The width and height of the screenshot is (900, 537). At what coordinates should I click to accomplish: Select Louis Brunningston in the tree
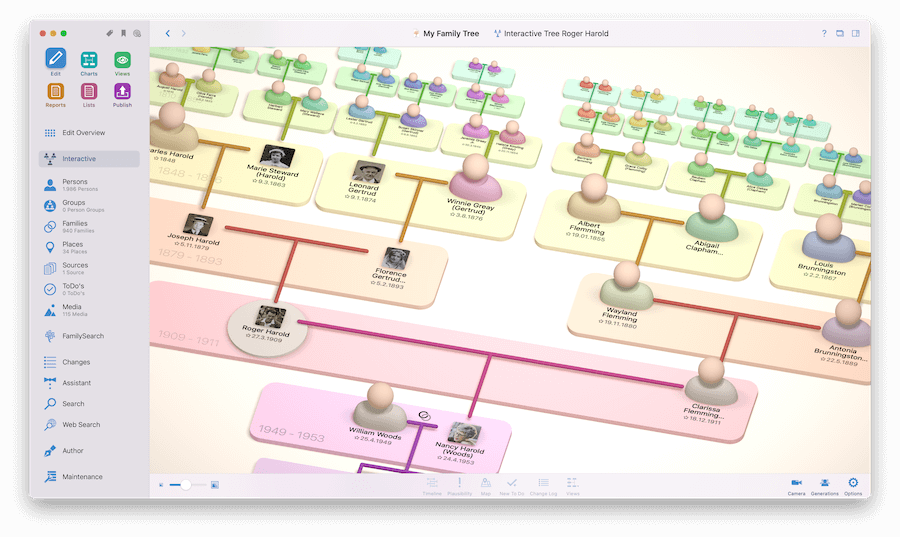(827, 247)
